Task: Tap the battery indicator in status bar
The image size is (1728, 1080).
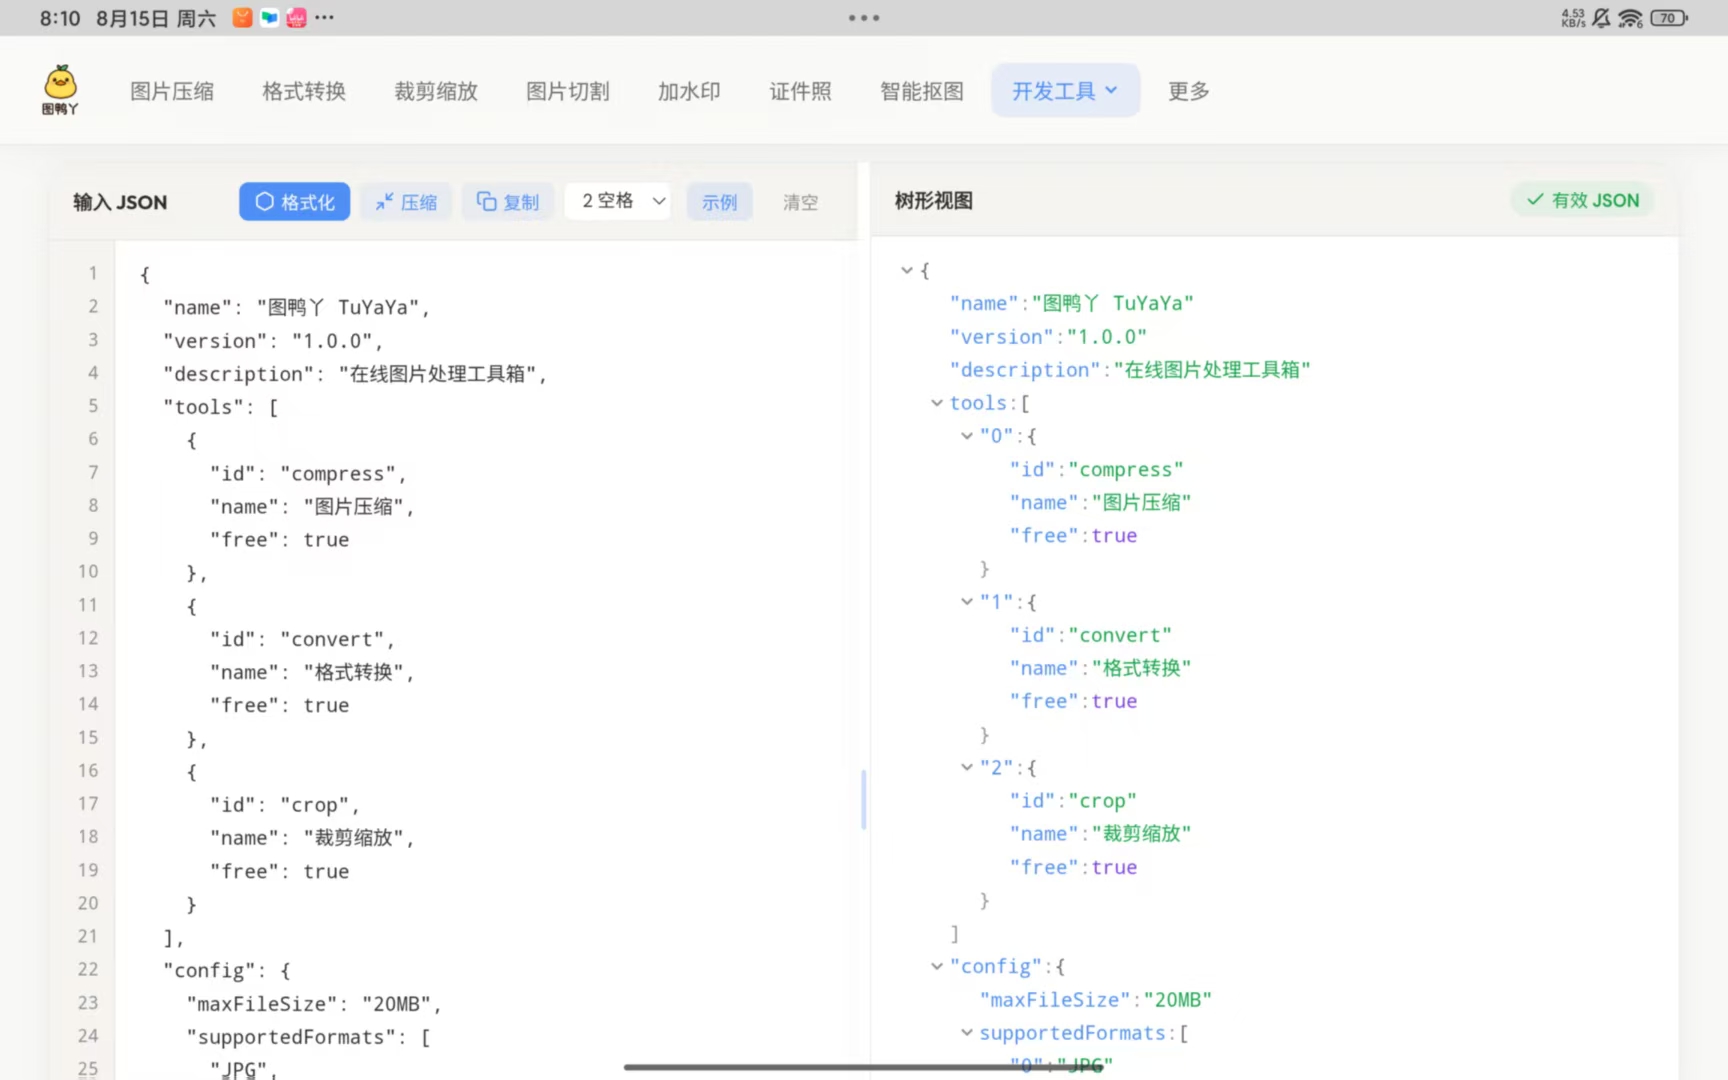Action: tap(1669, 18)
